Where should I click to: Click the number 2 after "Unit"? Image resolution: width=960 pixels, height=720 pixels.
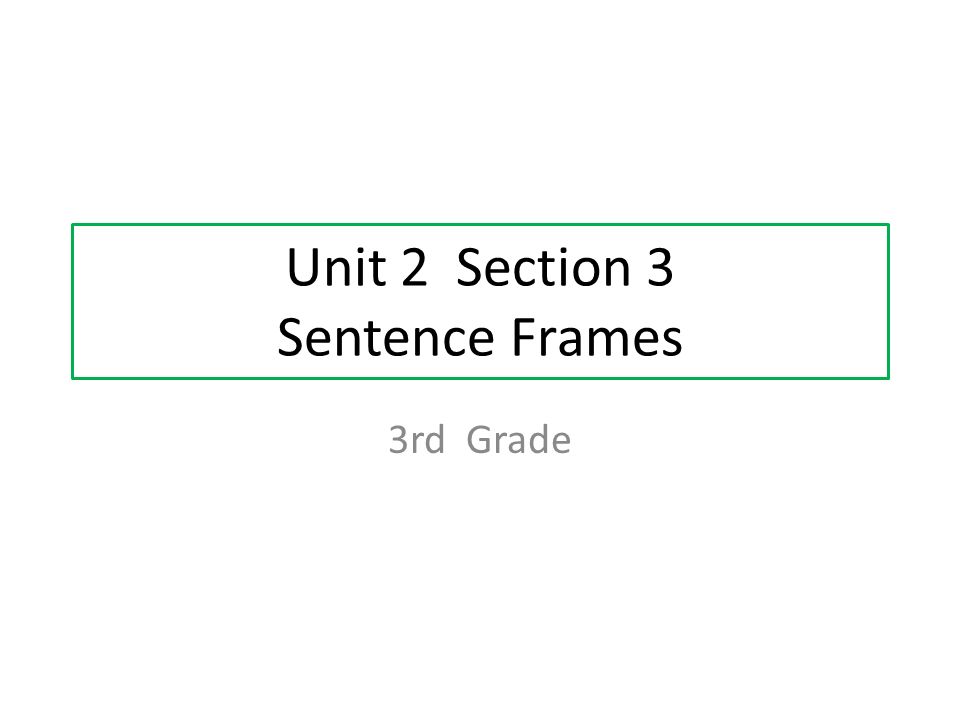[414, 267]
